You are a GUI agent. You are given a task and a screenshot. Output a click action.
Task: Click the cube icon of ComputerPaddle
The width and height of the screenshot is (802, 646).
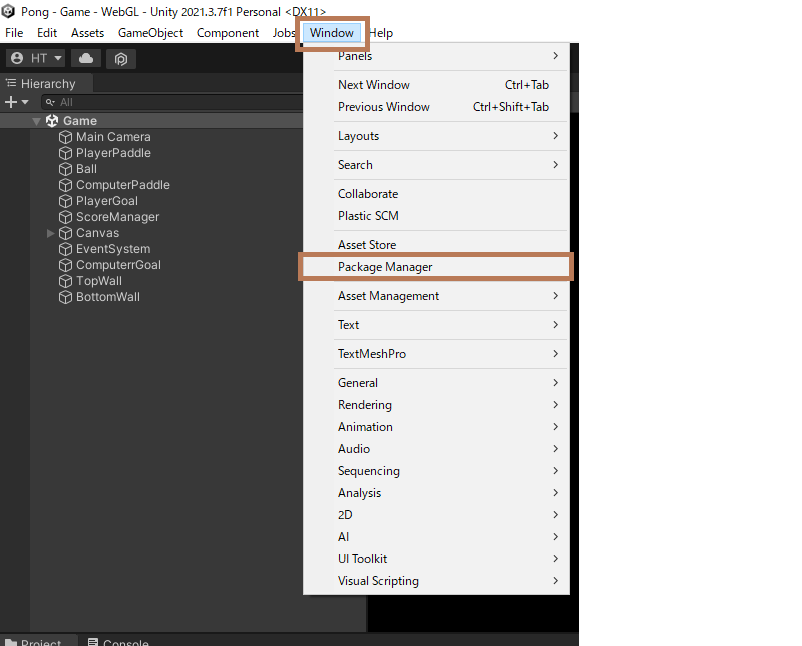[65, 185]
